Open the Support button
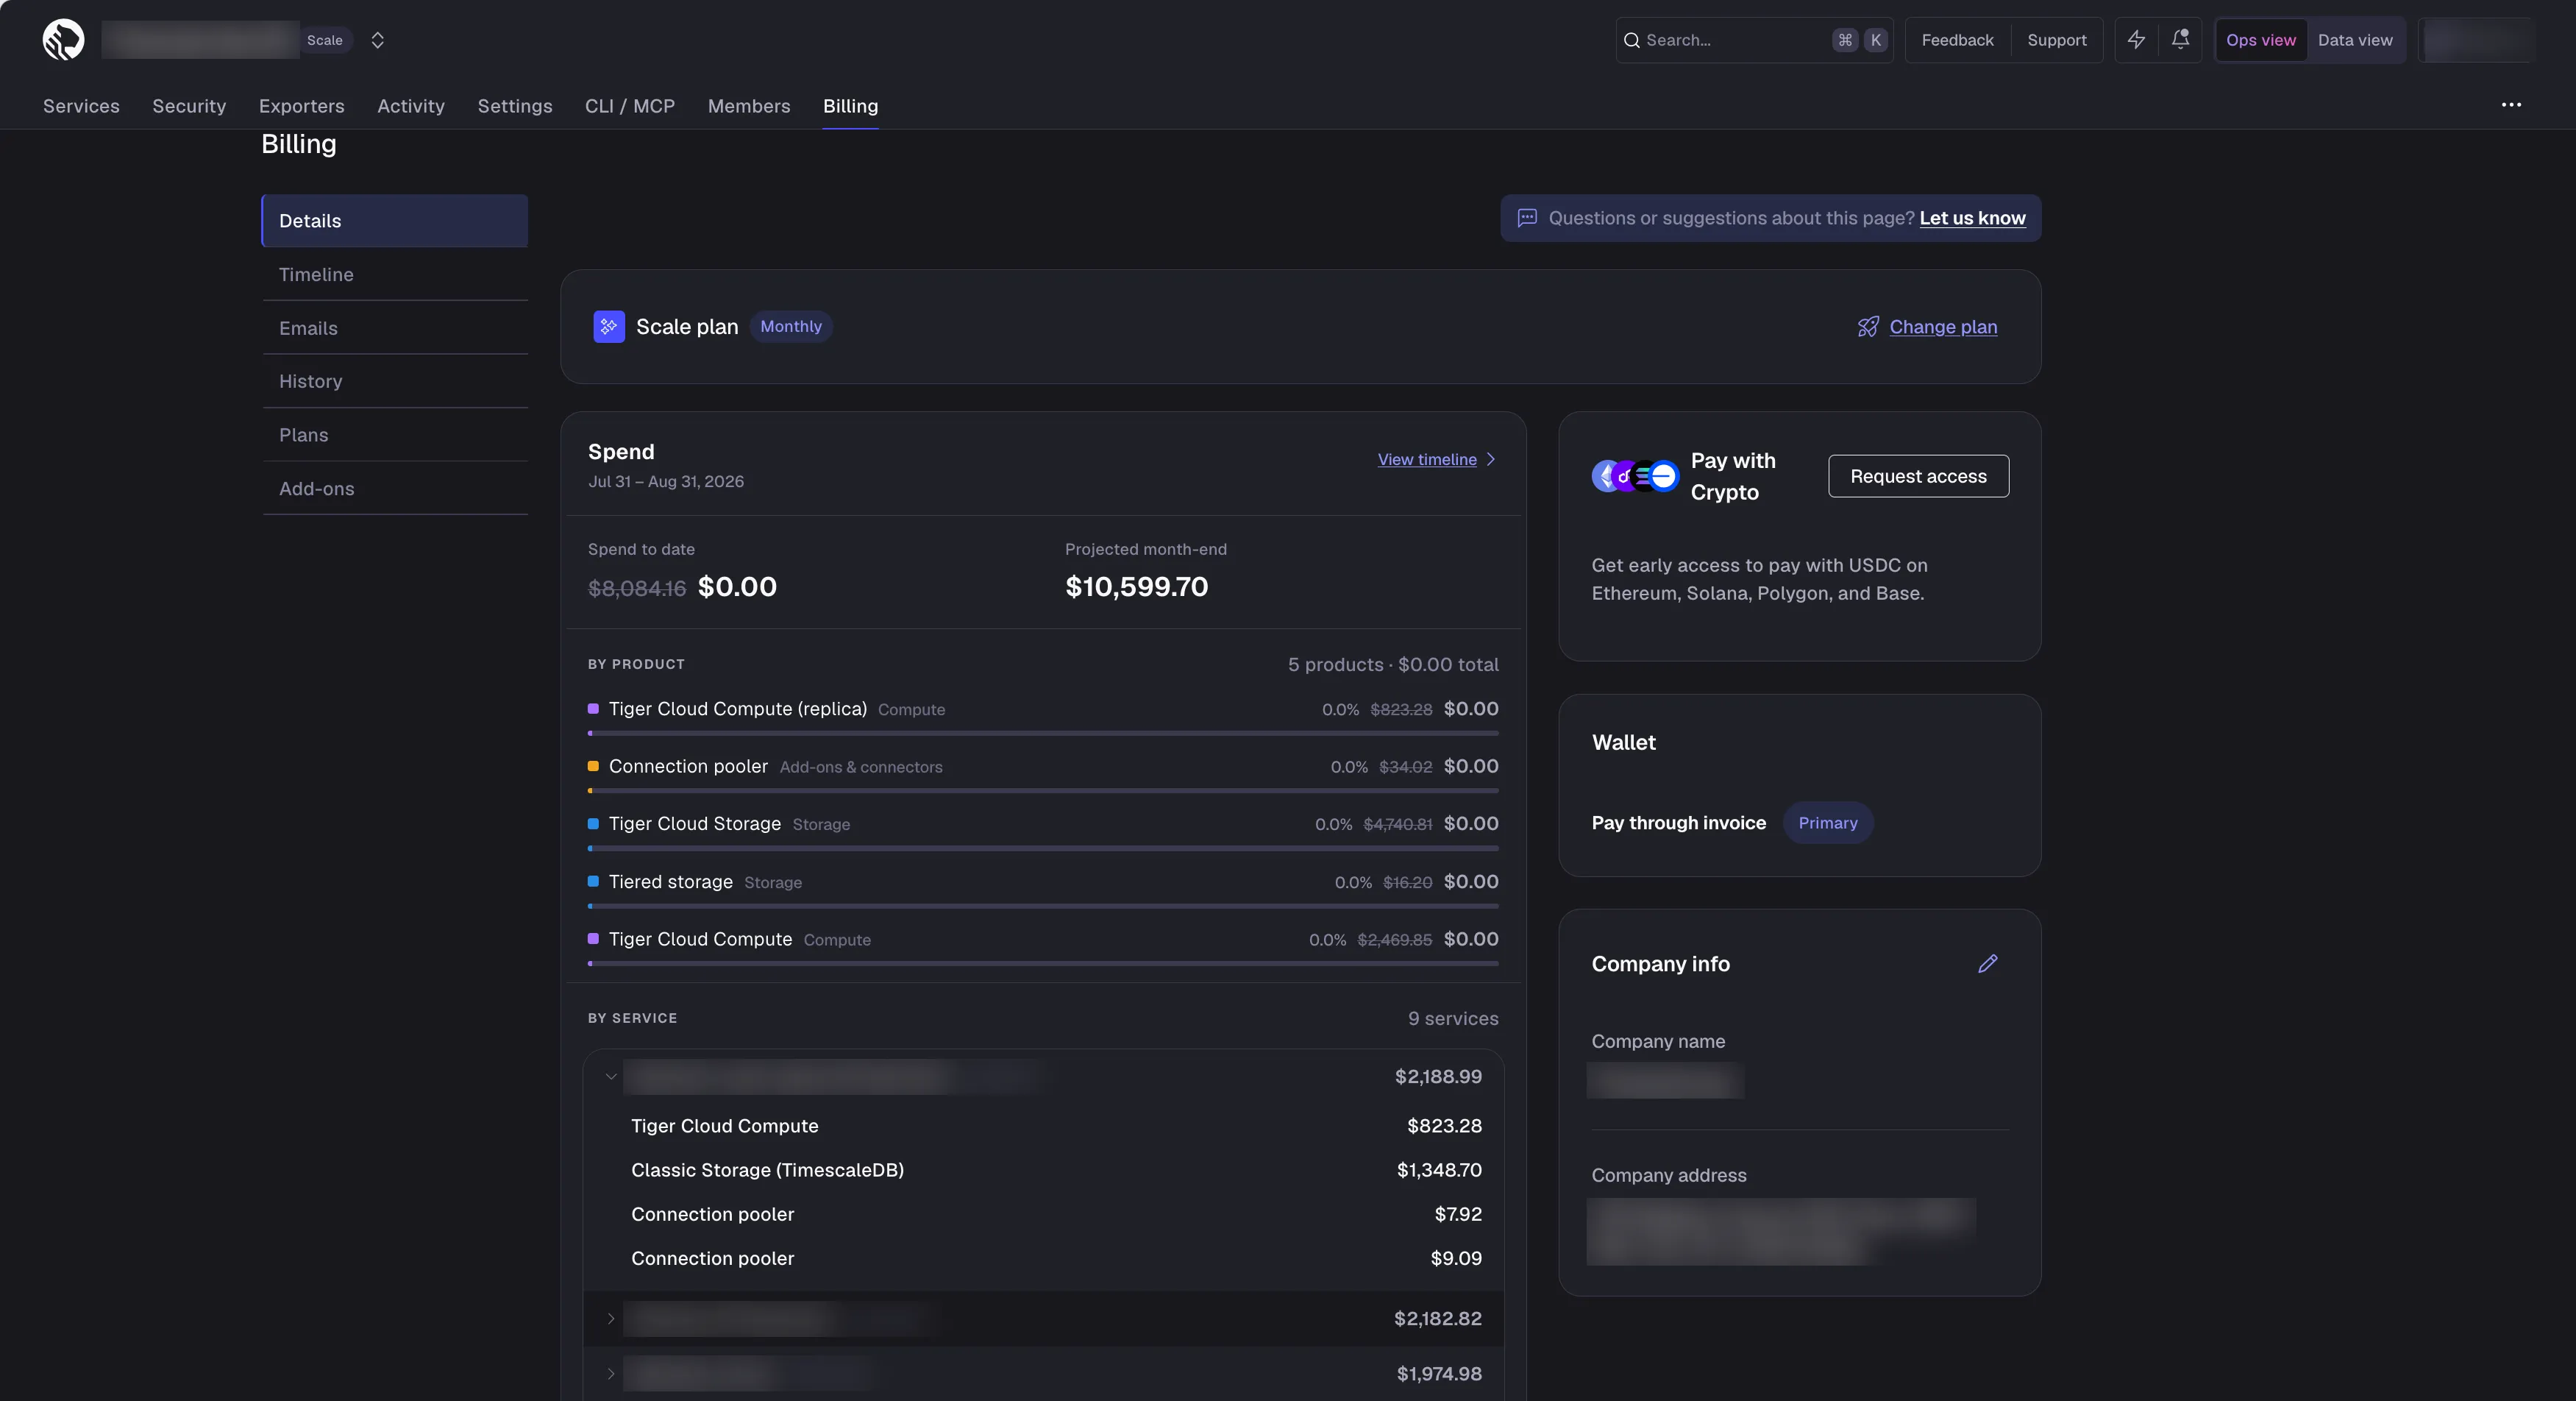Screen dimensions: 2576x1401 pos(2056,40)
